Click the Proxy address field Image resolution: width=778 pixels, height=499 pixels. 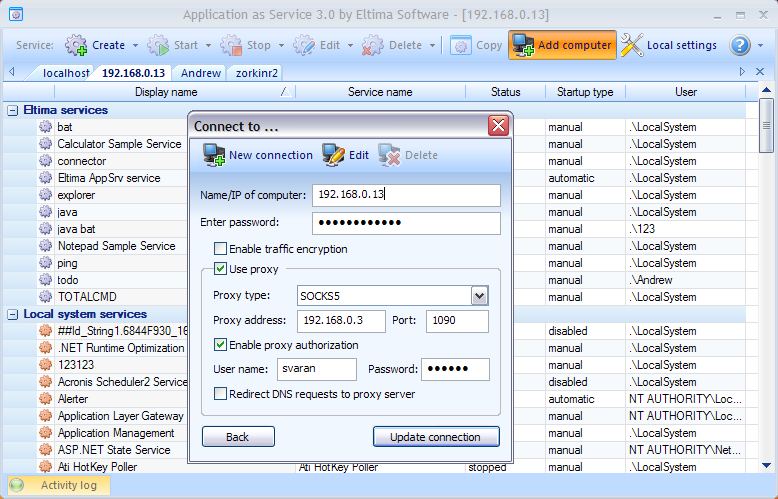[x=341, y=321]
